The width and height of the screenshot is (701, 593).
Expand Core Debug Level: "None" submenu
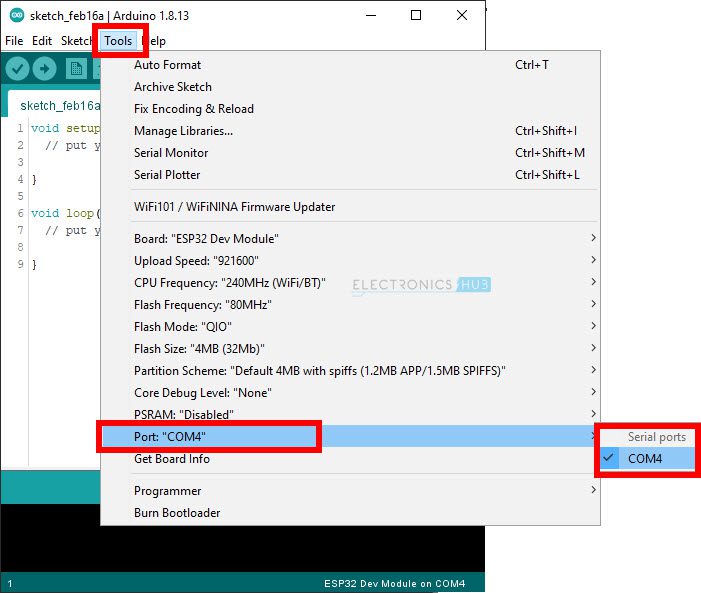350,392
